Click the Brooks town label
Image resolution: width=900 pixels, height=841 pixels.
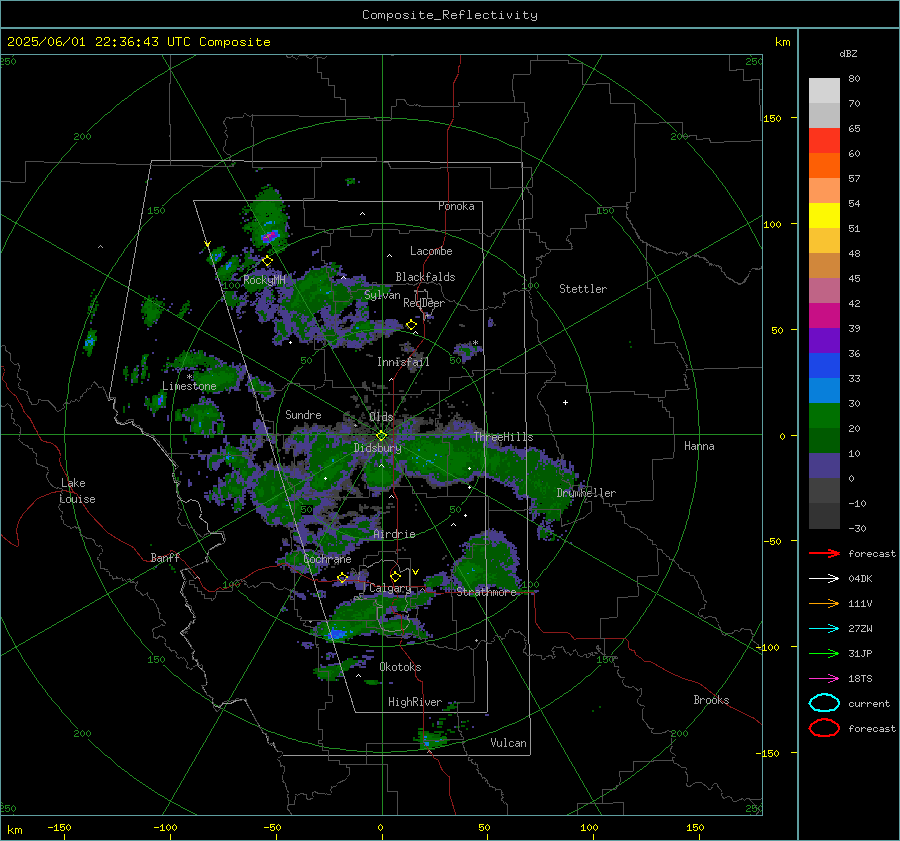(x=711, y=700)
